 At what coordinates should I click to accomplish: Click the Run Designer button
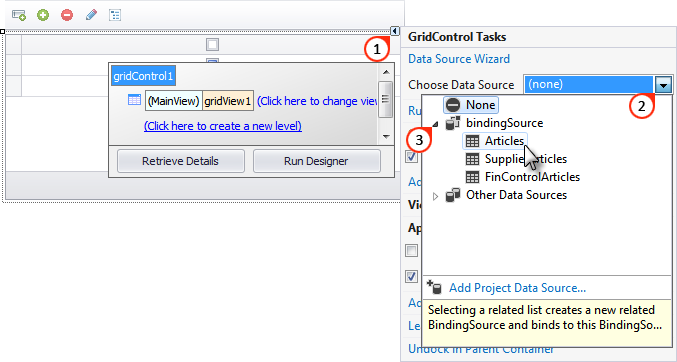coord(316,161)
